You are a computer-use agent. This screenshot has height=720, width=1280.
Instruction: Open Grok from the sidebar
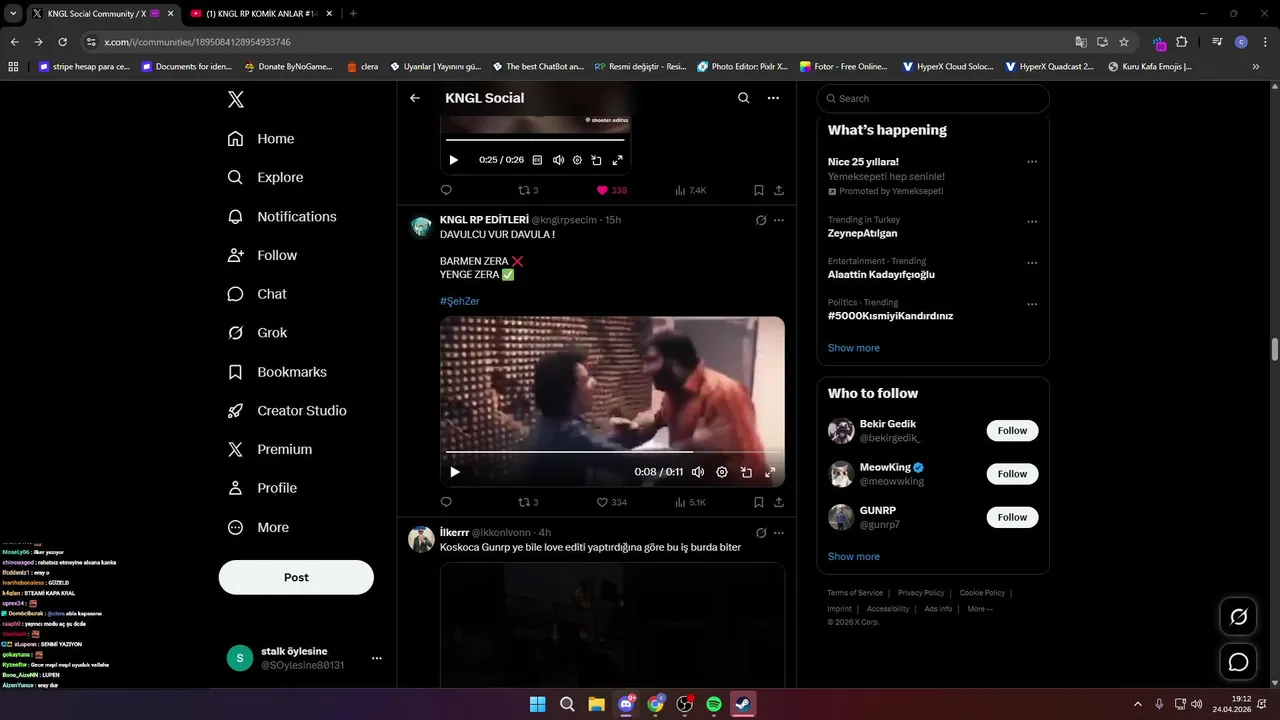click(257, 333)
